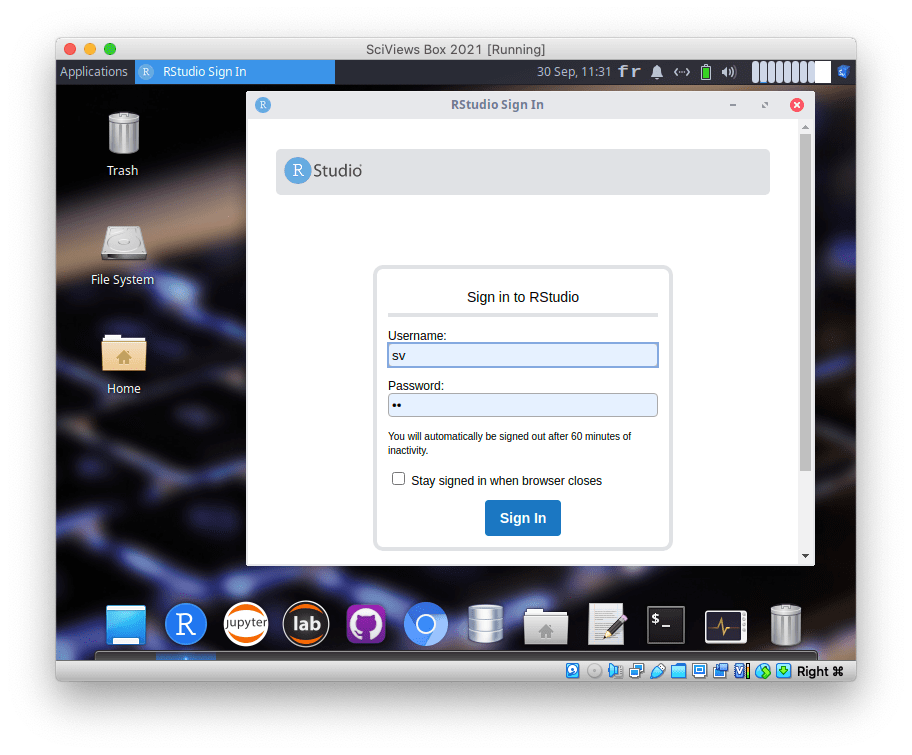The image size is (912, 755).
Task: Click the VirtualBox keyboard capture arrow icon
Action: 783,671
